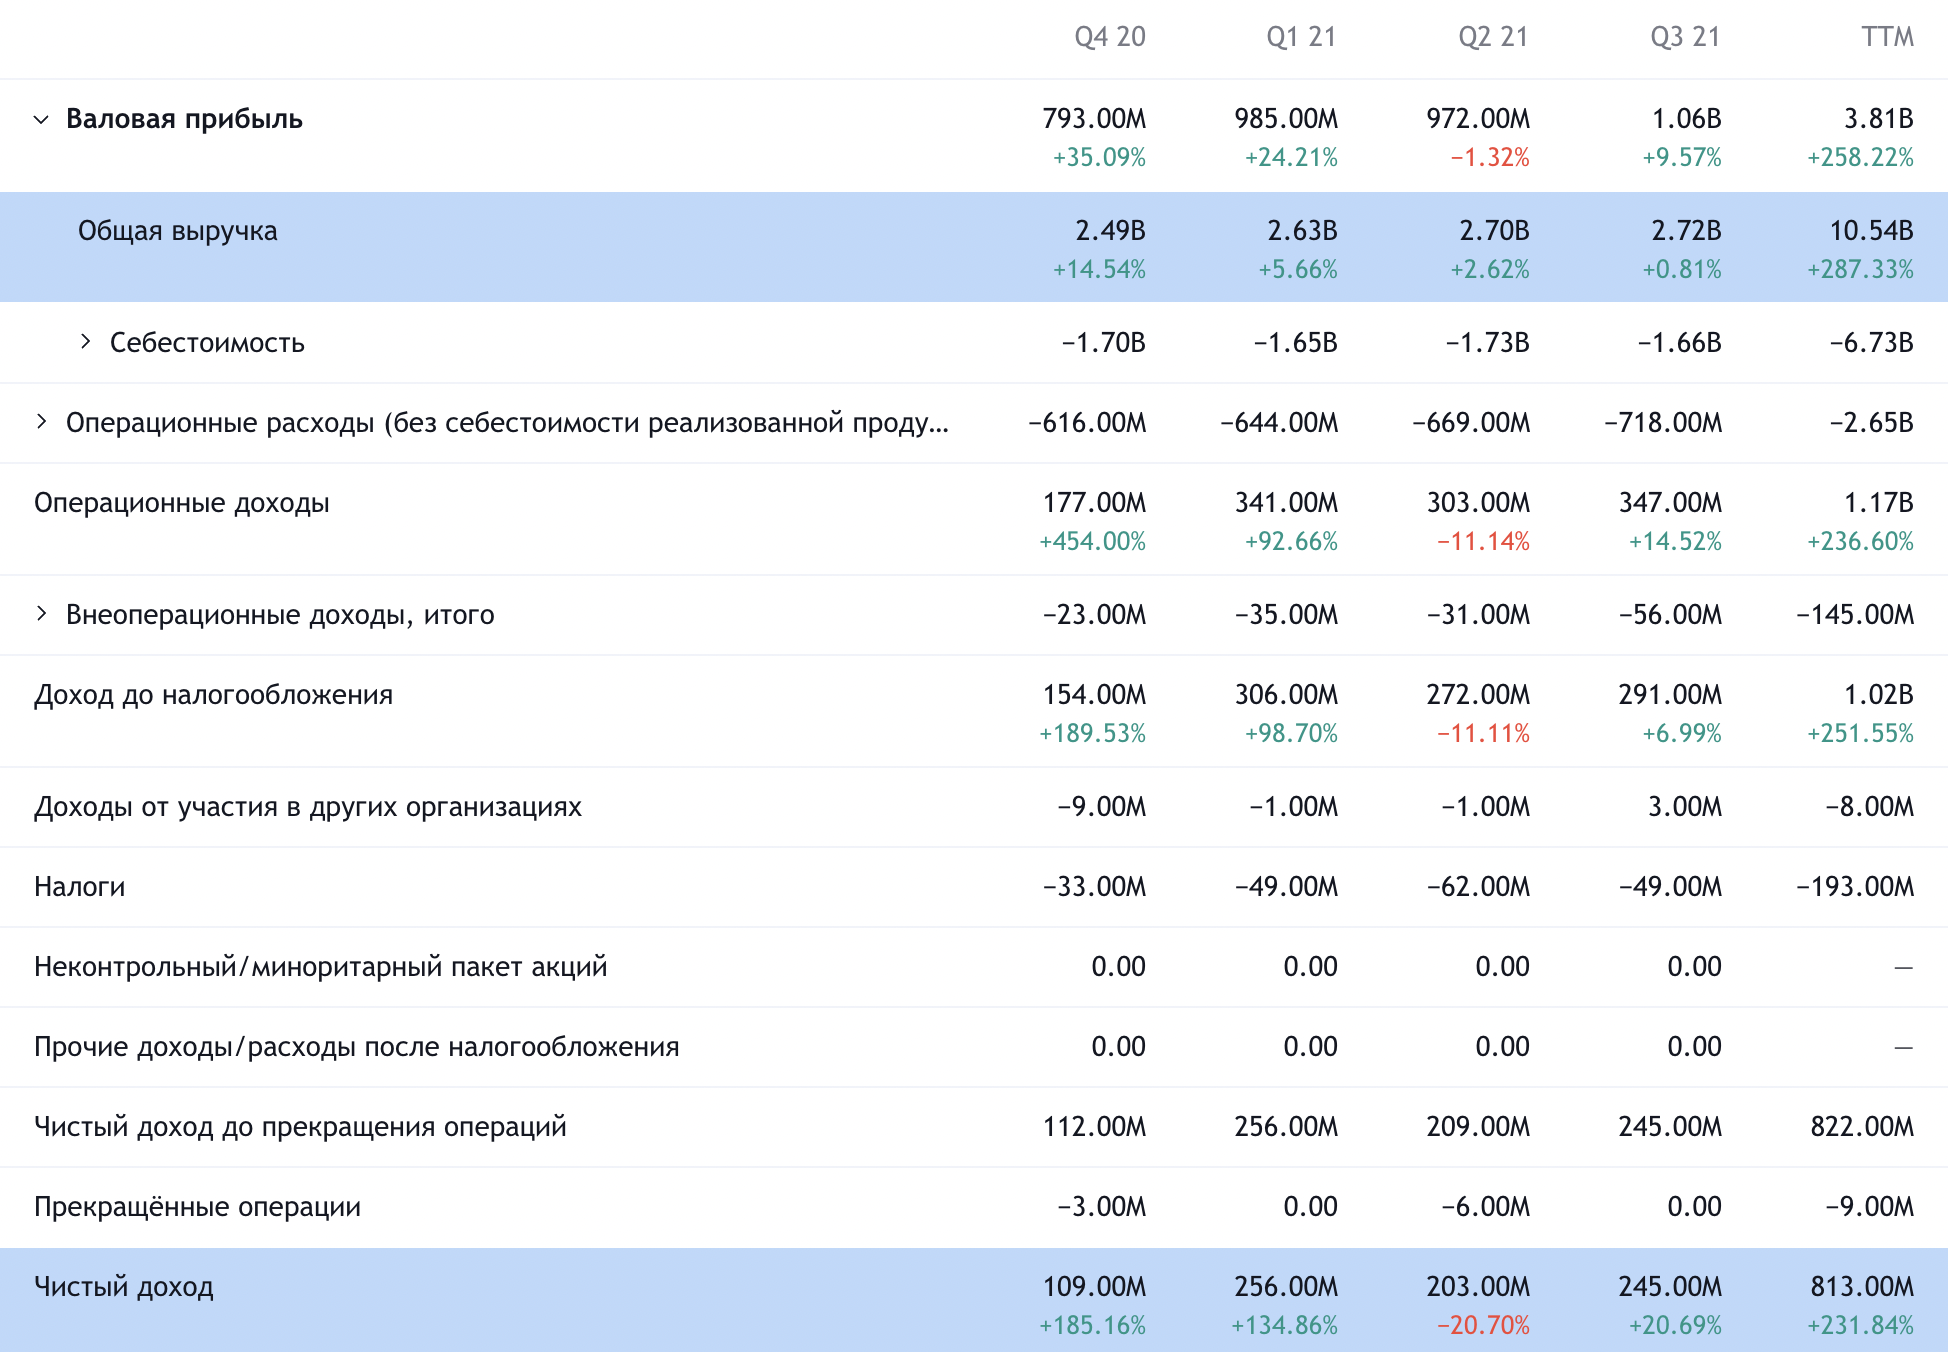Screen dimensions: 1948x1352
Task: Click TTM revenue 10.54B
Action: 1871,231
